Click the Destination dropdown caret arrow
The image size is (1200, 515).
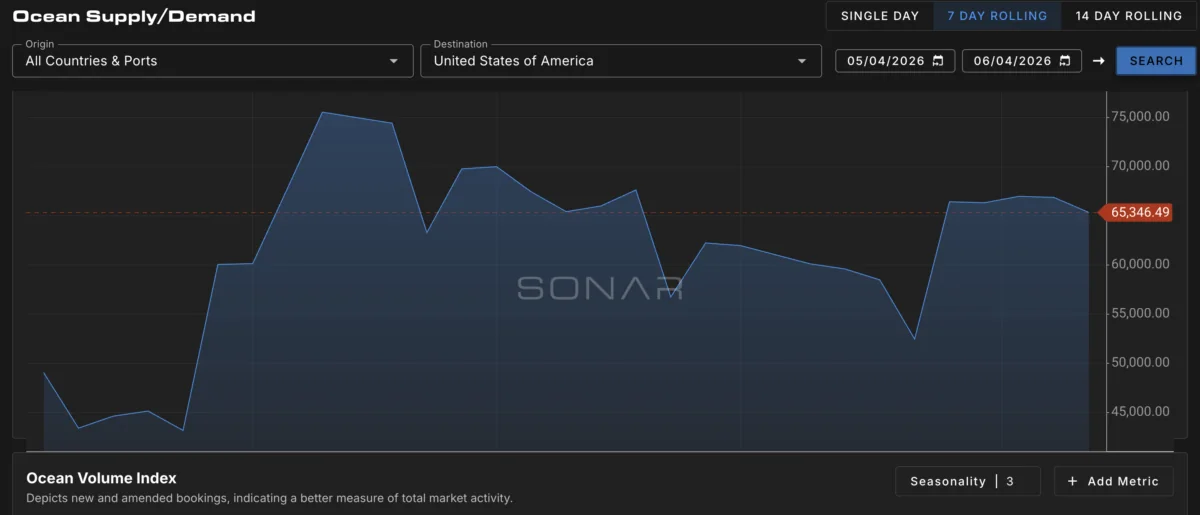pos(801,61)
